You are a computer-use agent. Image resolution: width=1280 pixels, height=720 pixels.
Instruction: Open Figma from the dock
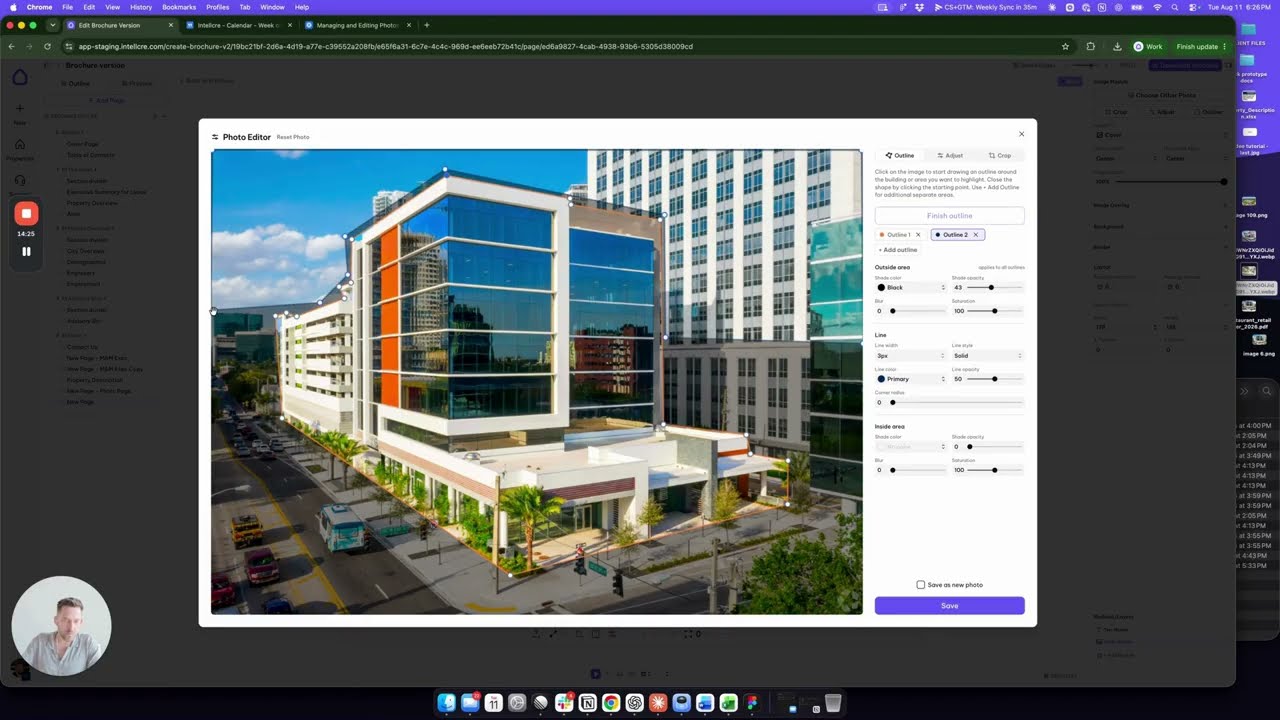coord(751,703)
